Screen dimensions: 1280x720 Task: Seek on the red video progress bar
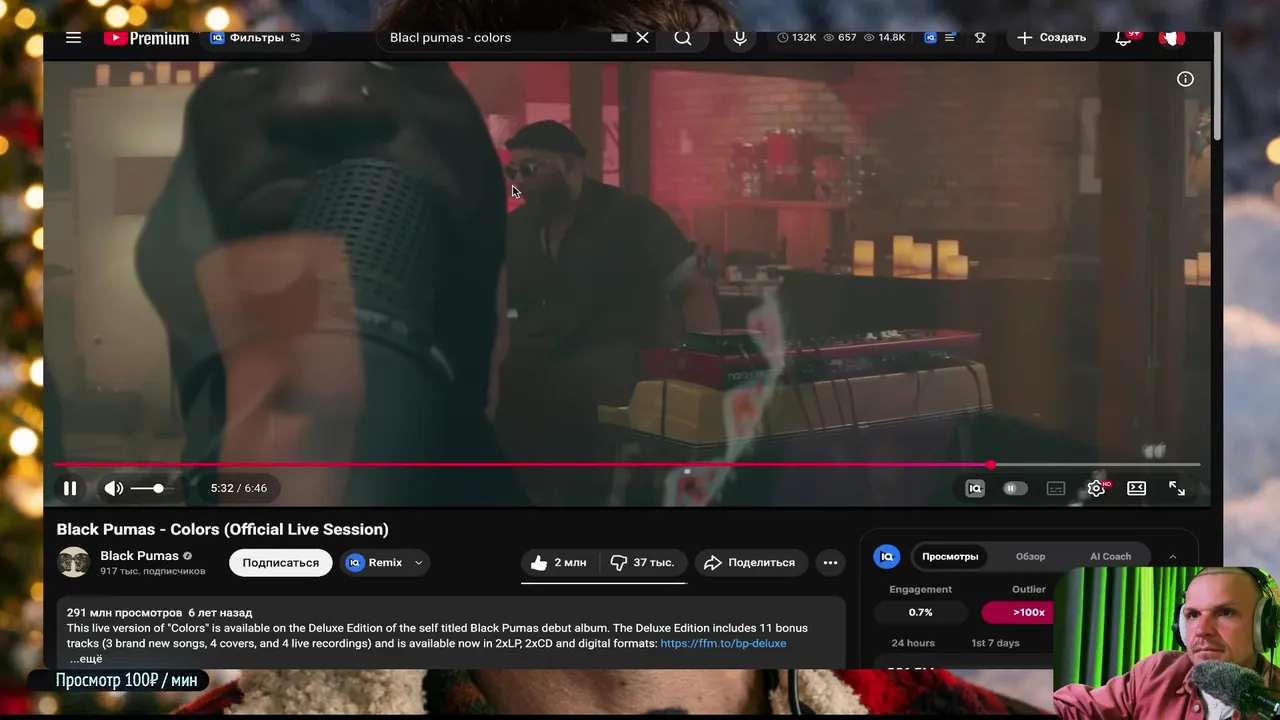pos(626,465)
